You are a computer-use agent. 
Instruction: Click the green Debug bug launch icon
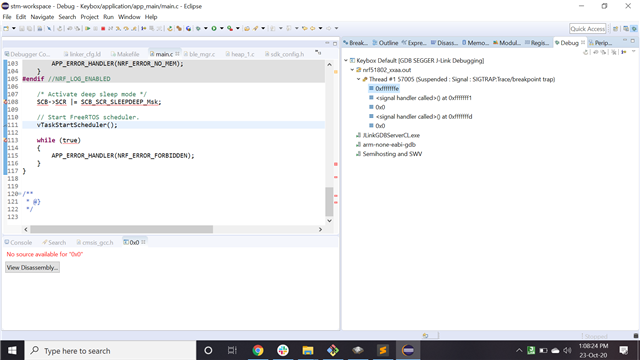tap(198, 29)
